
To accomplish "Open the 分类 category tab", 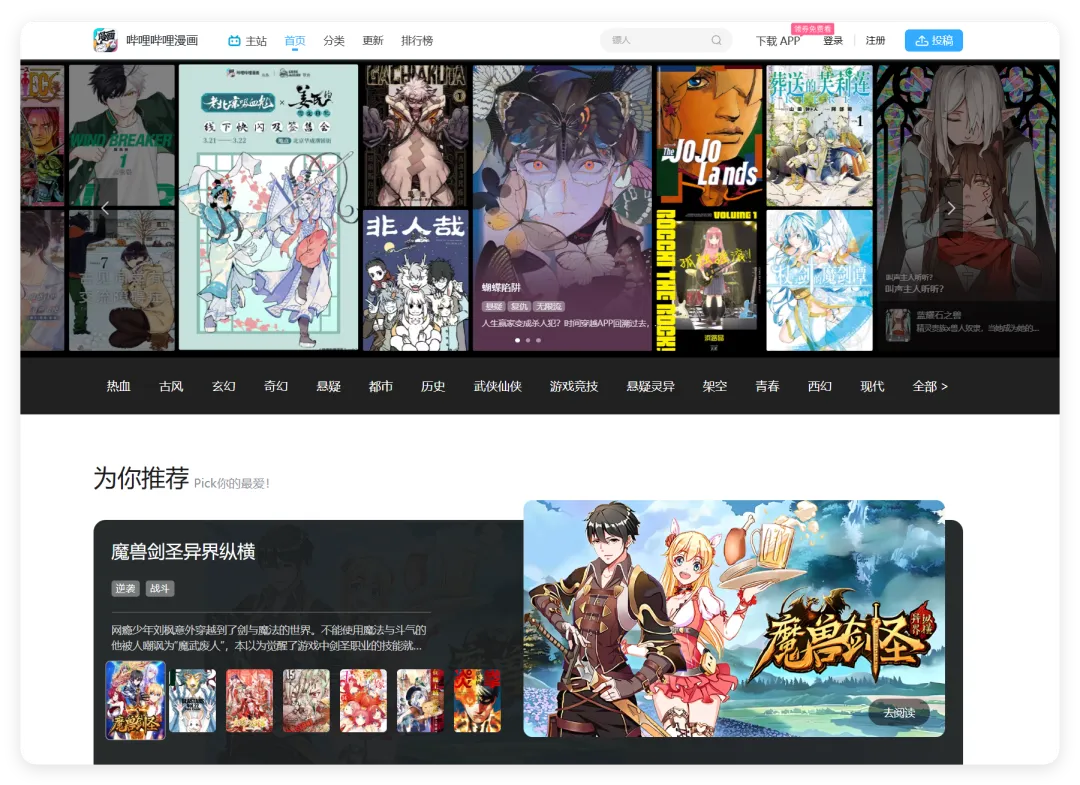I will tap(333, 41).
